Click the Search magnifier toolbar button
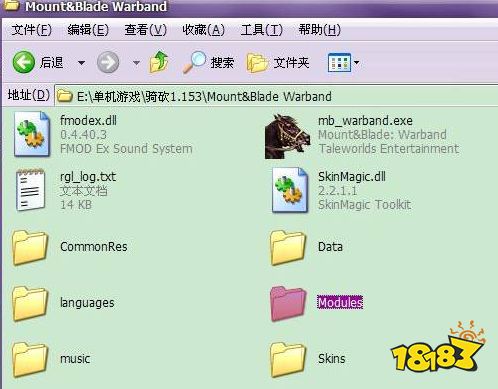This screenshot has height=389, width=498. 209,62
